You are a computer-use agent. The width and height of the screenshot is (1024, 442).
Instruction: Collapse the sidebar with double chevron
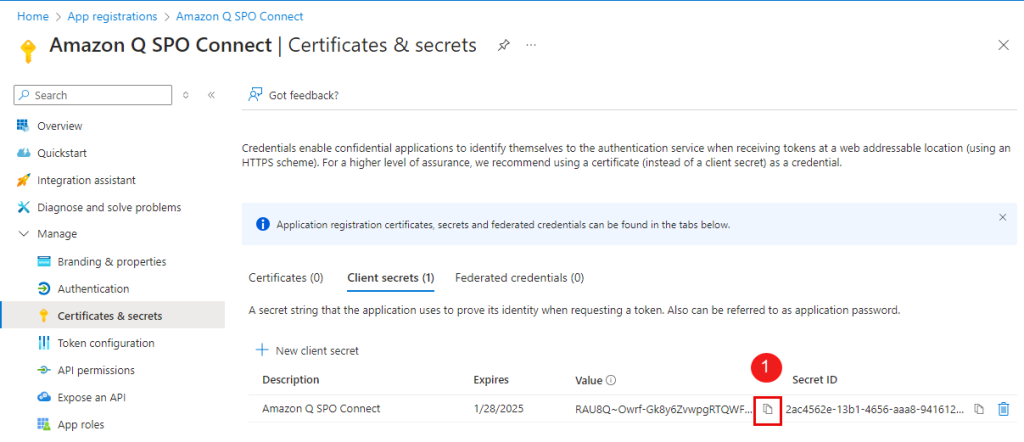pos(211,95)
